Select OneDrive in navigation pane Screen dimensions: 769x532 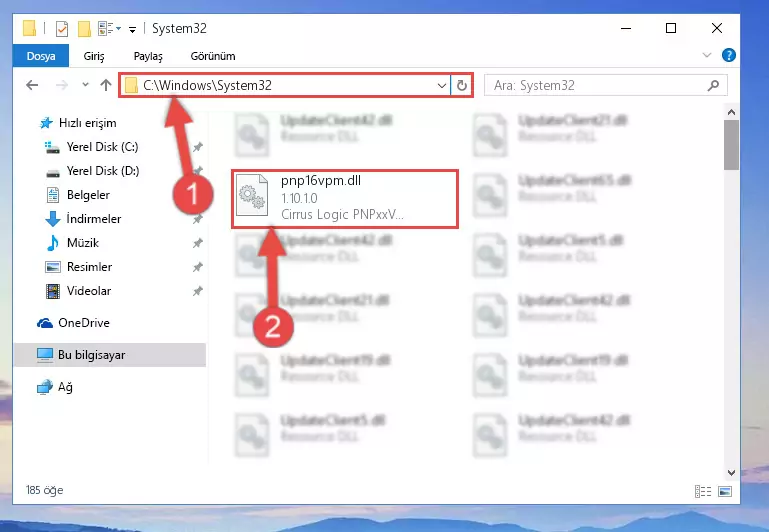point(84,323)
